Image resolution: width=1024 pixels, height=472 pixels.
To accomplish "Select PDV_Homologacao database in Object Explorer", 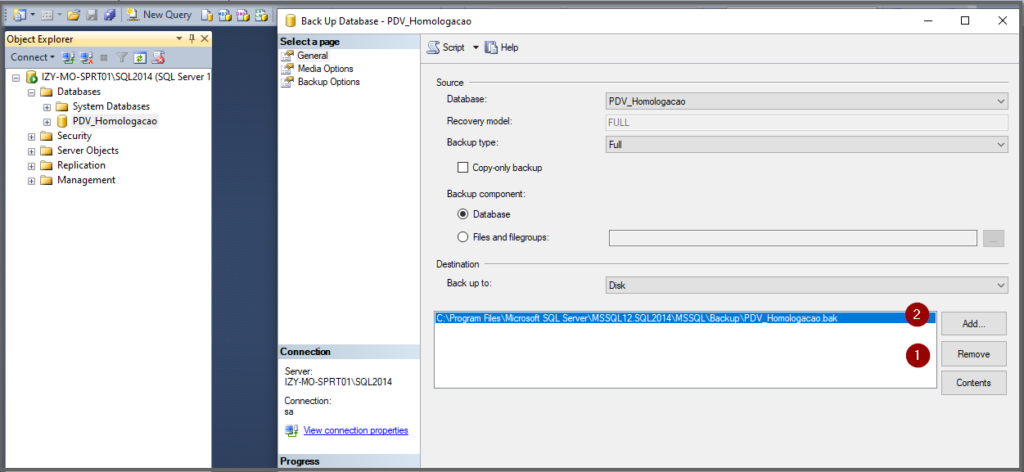I will click(x=115, y=121).
